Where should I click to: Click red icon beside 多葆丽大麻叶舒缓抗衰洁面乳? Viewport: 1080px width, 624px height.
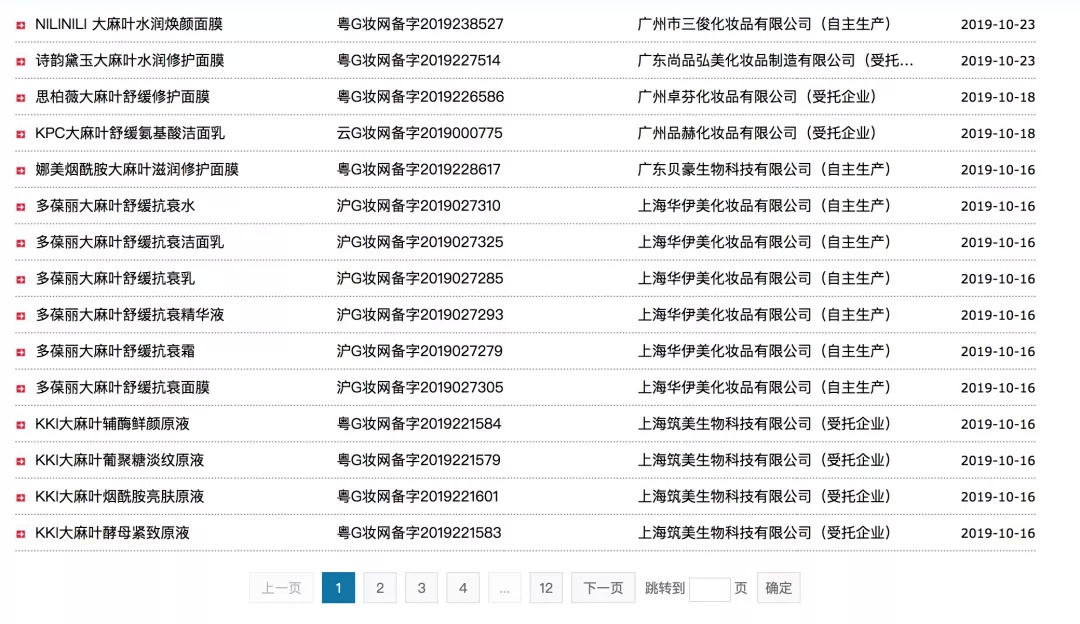[21, 243]
